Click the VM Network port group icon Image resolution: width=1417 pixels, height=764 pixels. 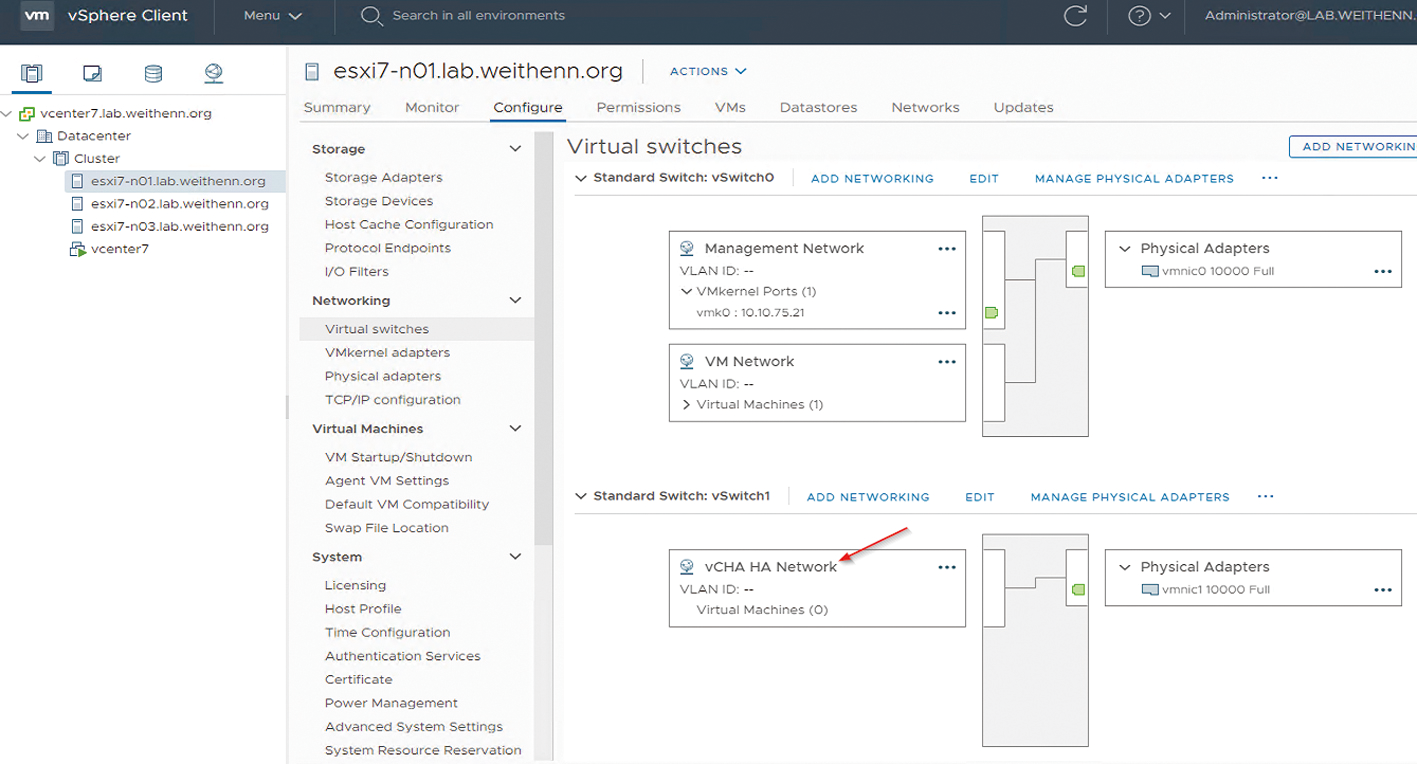[687, 361]
